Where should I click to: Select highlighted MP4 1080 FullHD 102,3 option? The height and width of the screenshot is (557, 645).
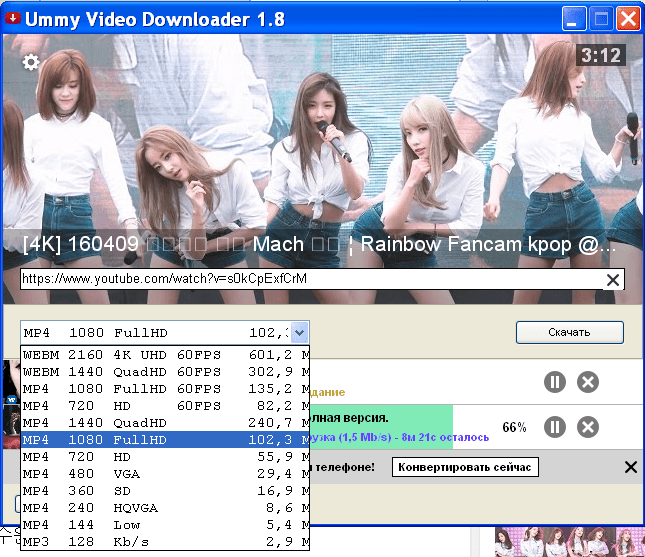[x=165, y=440]
